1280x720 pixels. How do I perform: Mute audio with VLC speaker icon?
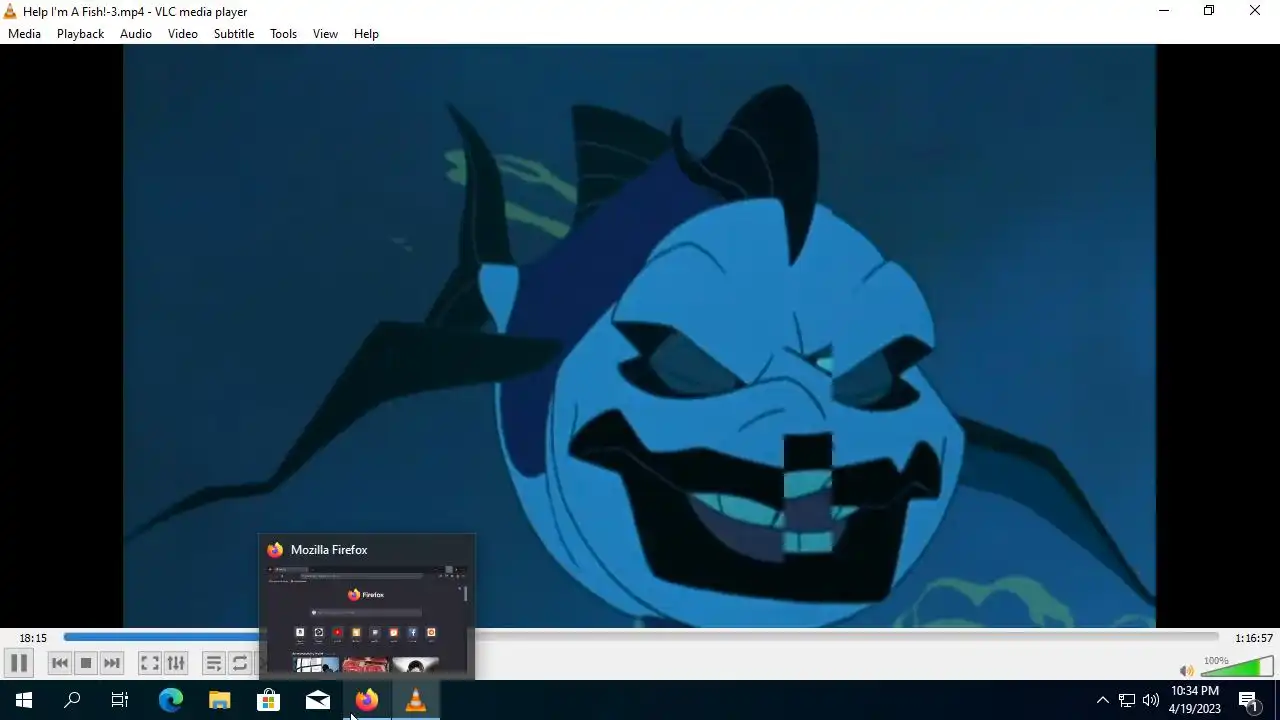click(x=1186, y=671)
